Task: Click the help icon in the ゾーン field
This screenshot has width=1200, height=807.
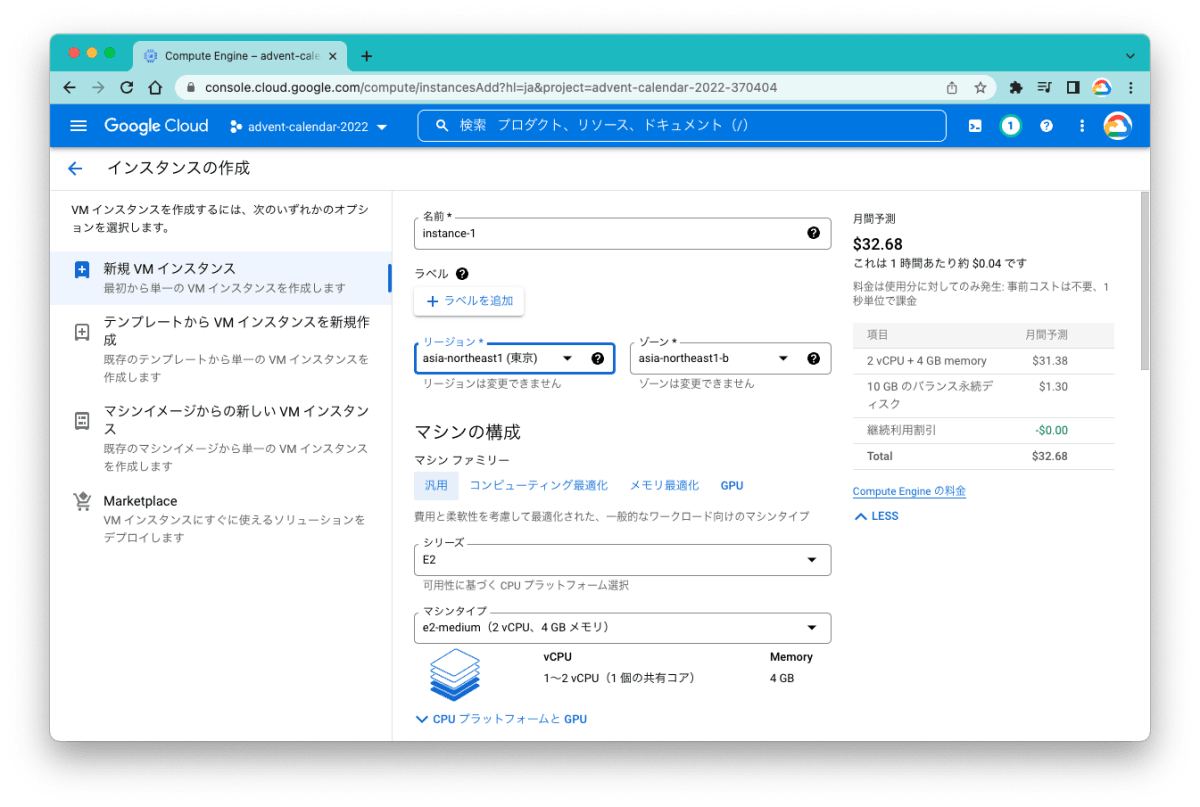Action: click(x=813, y=358)
